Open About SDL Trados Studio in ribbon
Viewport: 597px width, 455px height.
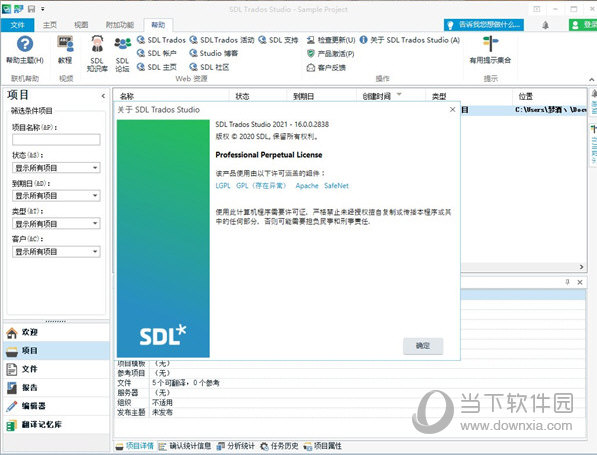coord(410,40)
